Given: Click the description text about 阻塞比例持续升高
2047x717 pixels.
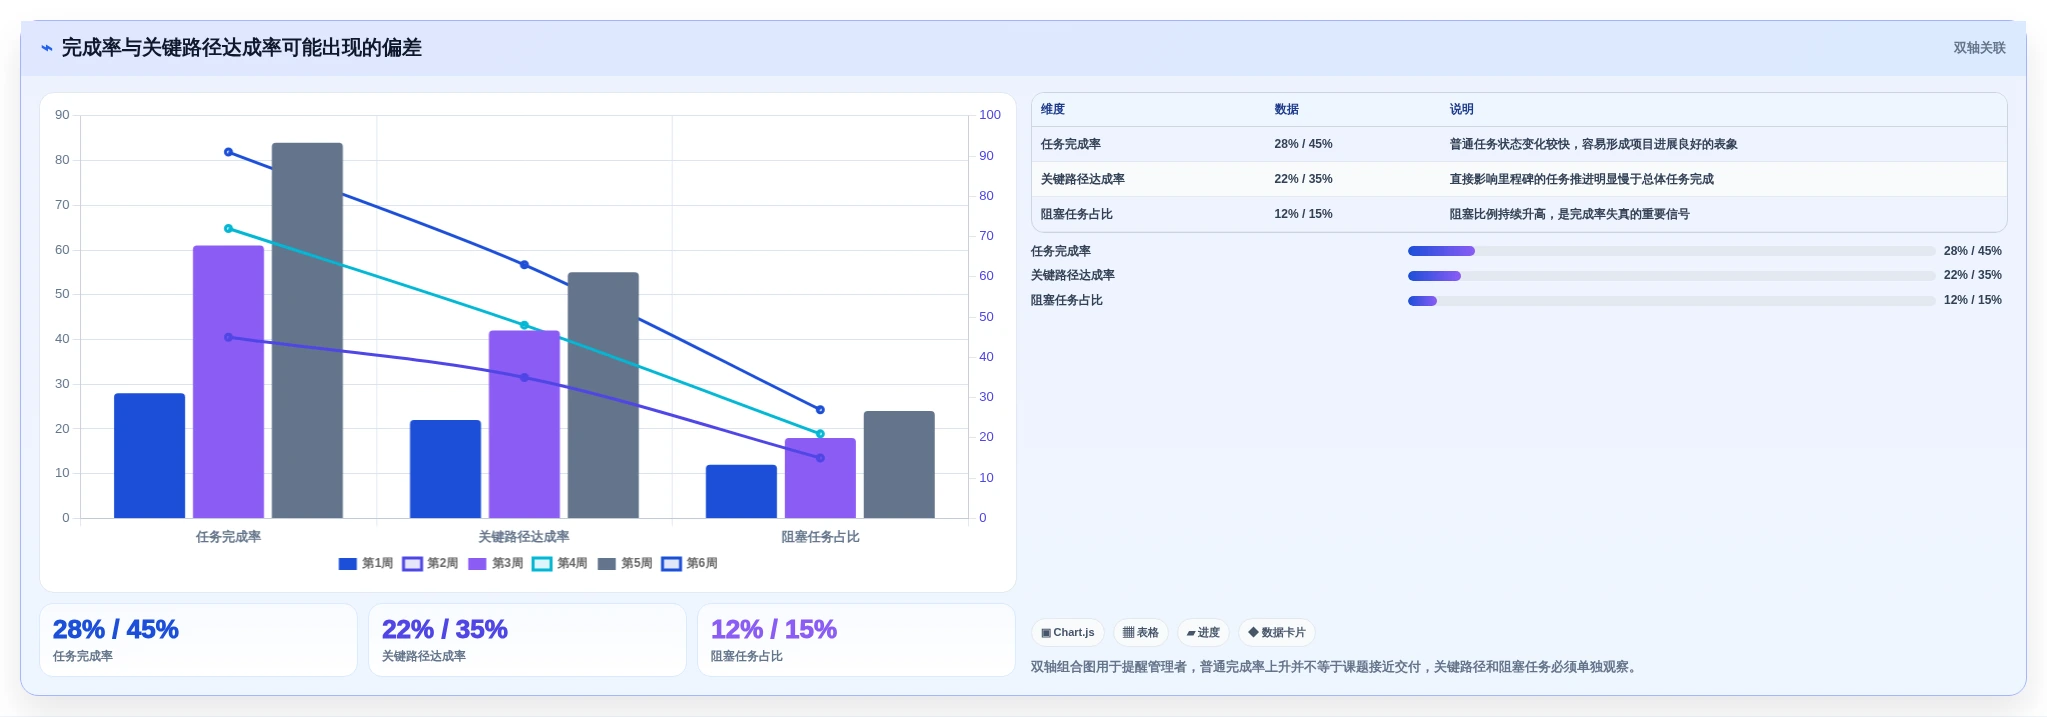Looking at the screenshot, I should pos(1569,215).
